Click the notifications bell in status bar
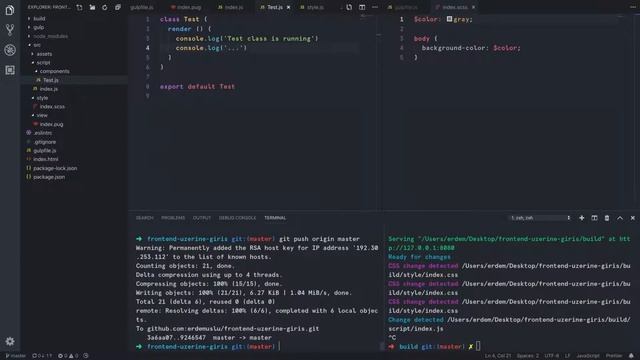The width and height of the screenshot is (640, 360). (x=631, y=356)
